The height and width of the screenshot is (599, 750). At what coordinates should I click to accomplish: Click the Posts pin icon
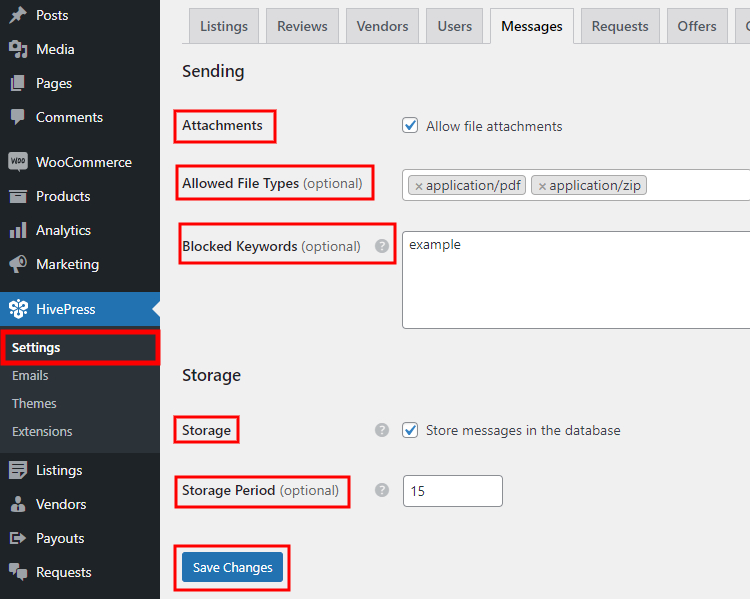tap(18, 15)
